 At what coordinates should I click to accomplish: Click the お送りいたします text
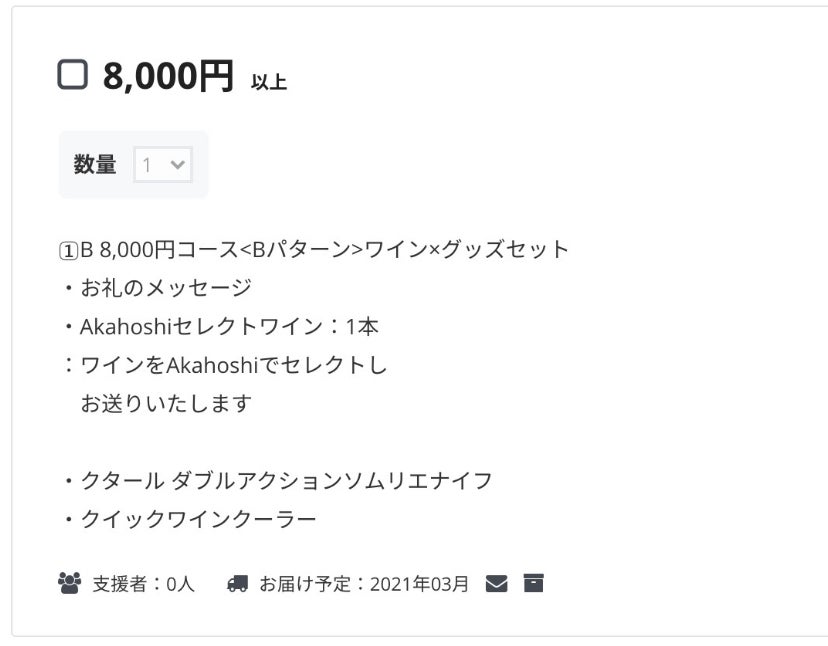tap(166, 403)
